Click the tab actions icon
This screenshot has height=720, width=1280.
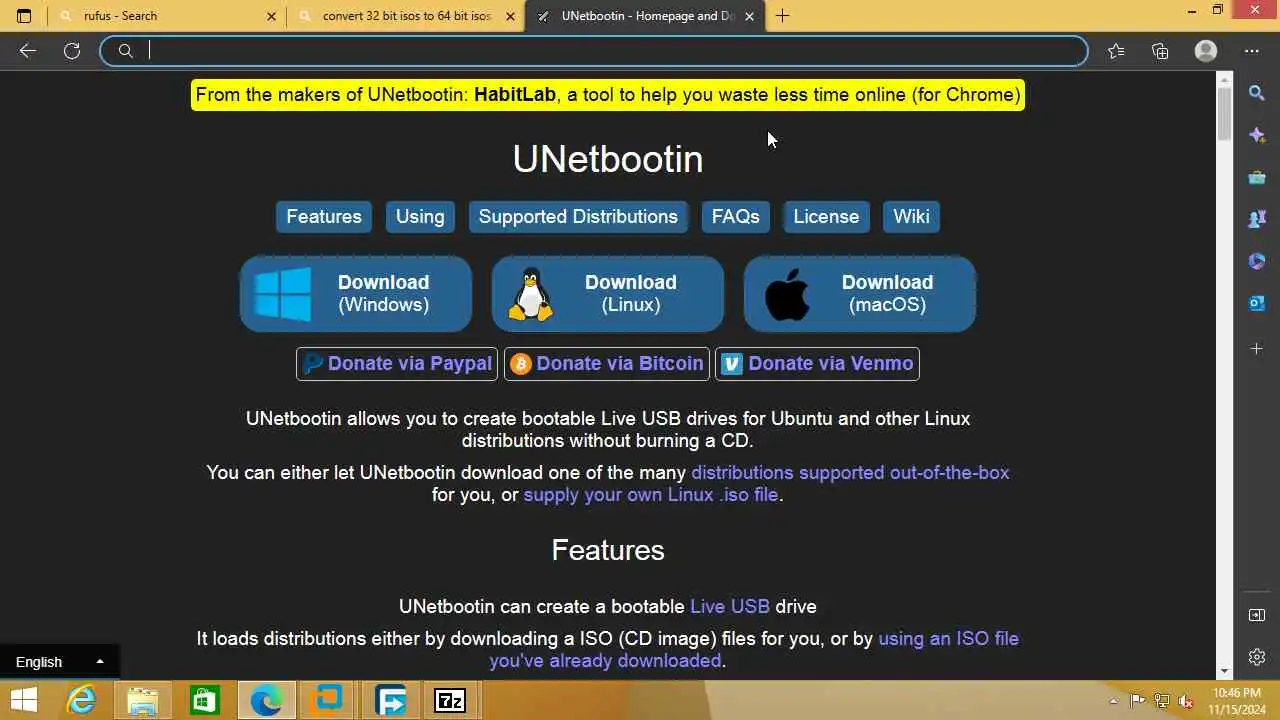(24, 16)
